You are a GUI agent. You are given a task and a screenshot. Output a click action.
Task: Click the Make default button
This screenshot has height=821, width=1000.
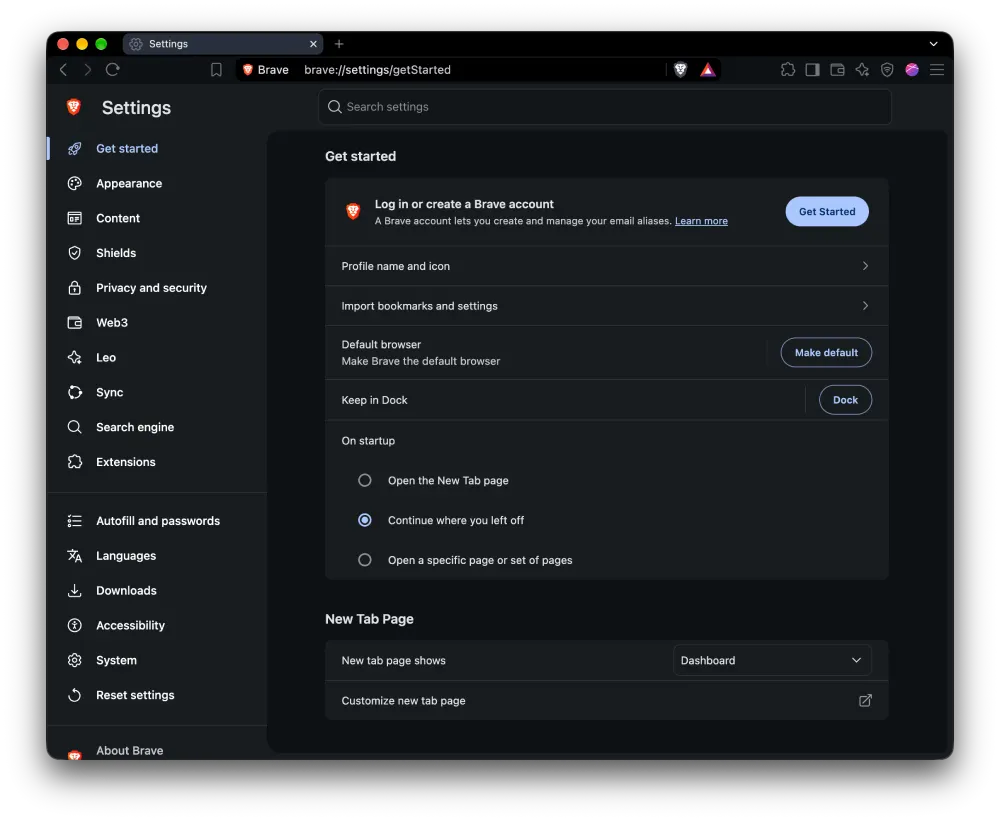point(826,352)
